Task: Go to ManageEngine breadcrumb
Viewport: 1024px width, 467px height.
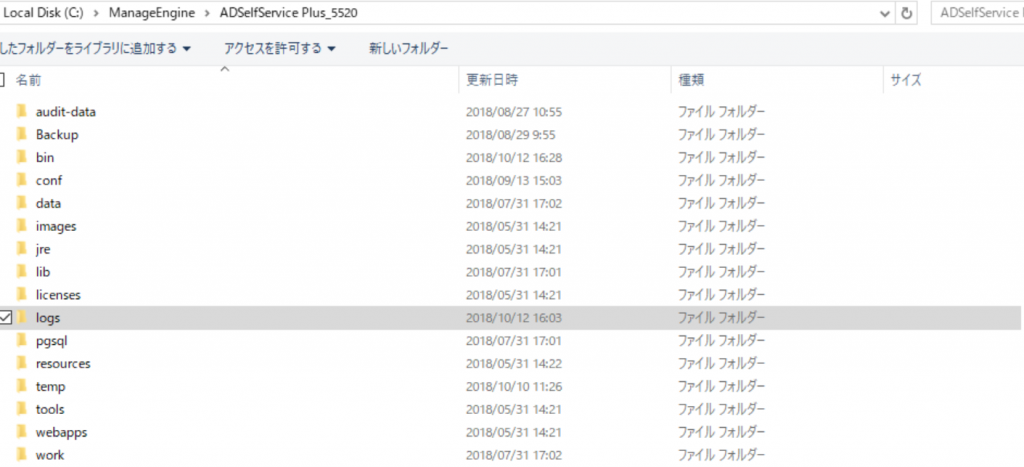Action: coord(152,13)
